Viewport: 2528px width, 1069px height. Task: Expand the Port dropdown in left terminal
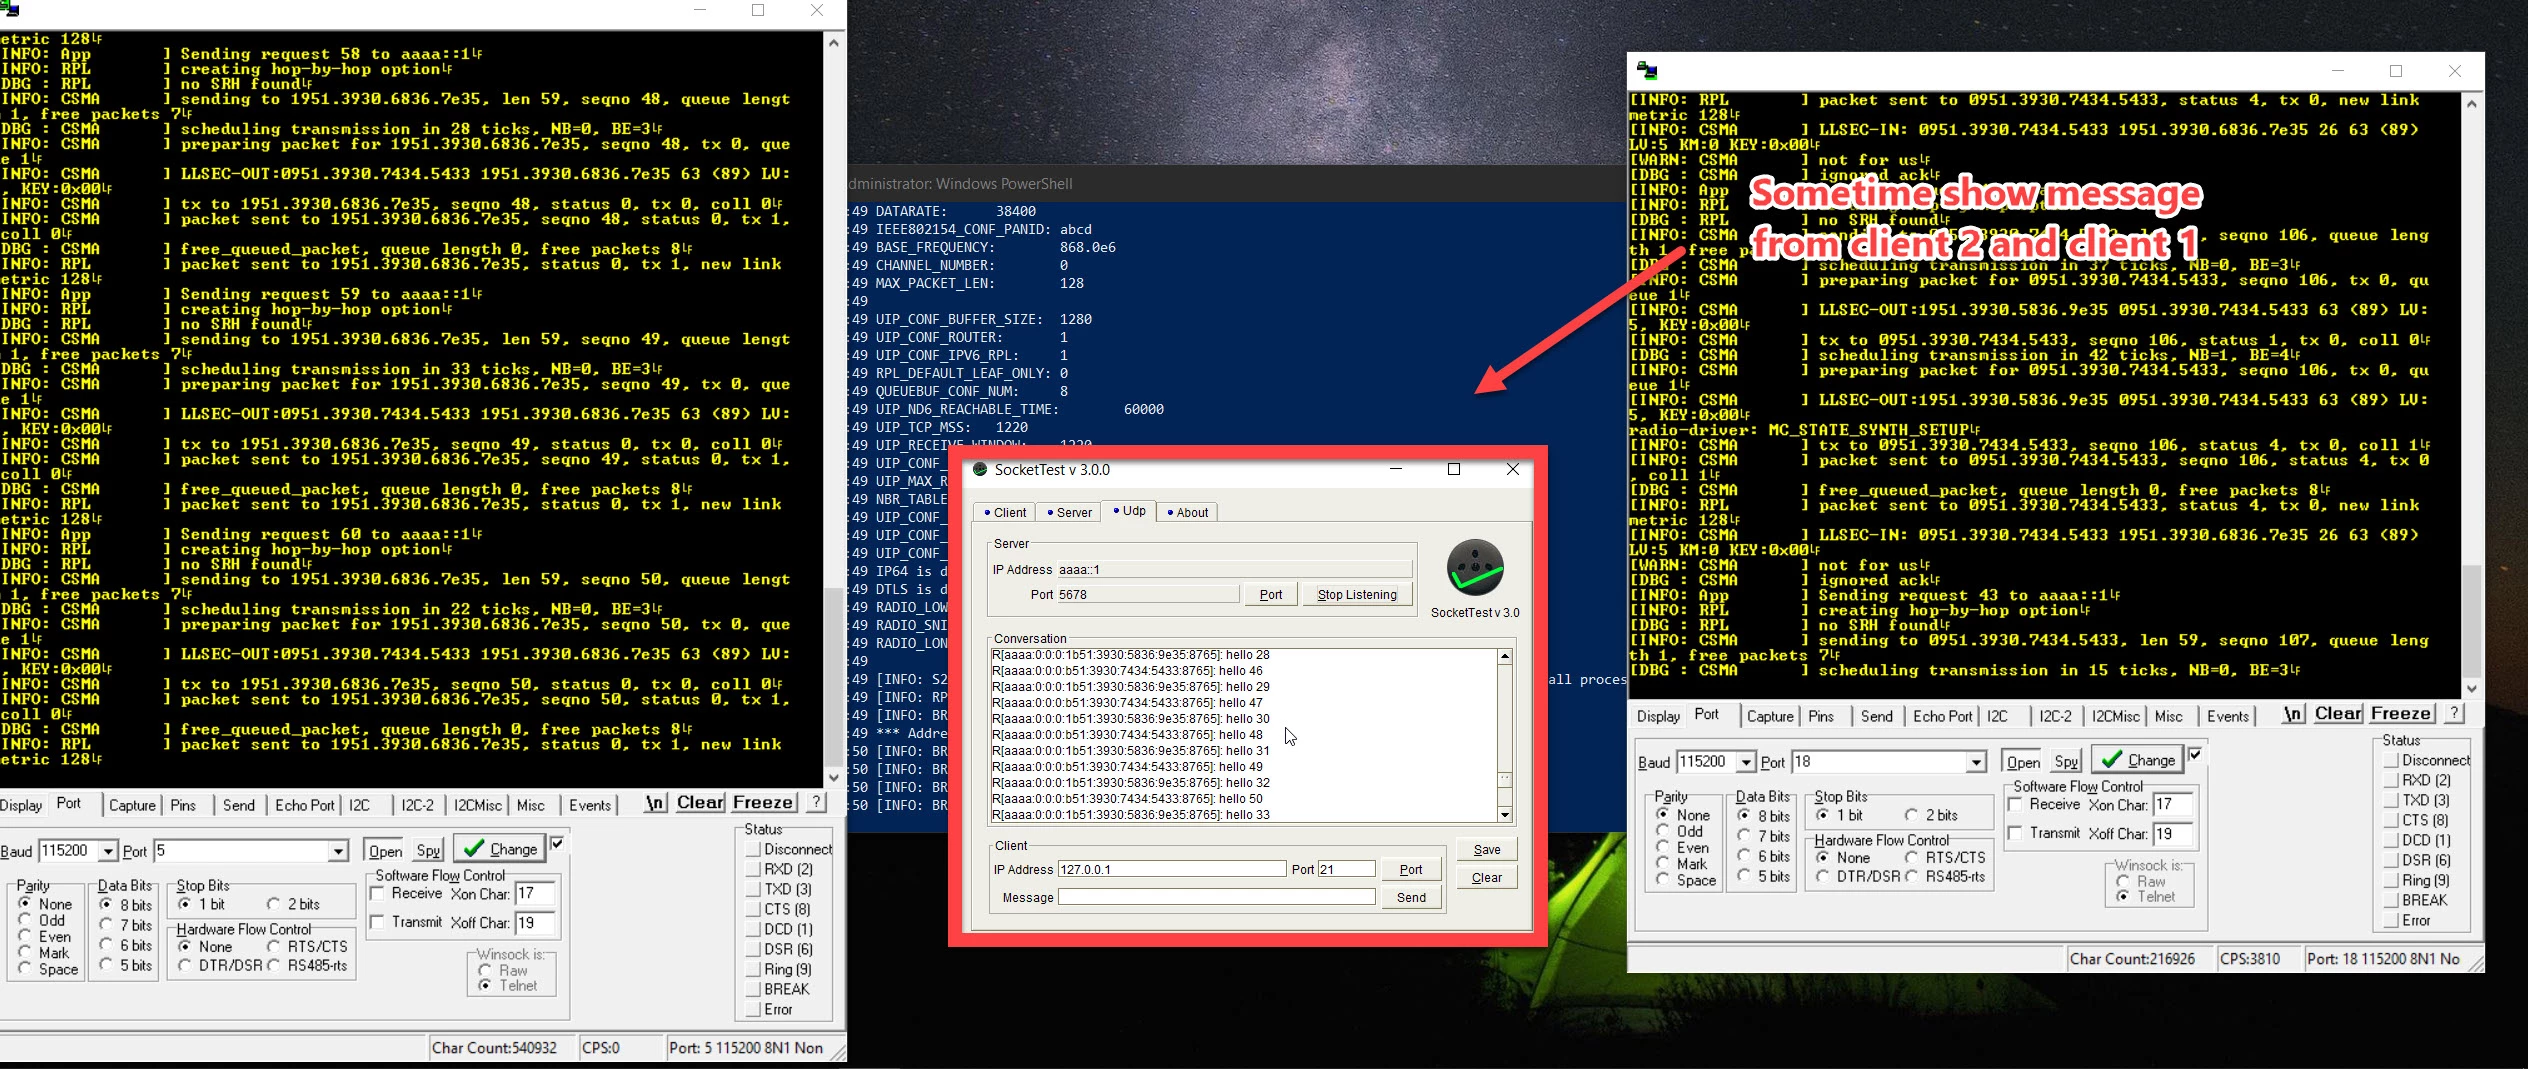pos(338,851)
